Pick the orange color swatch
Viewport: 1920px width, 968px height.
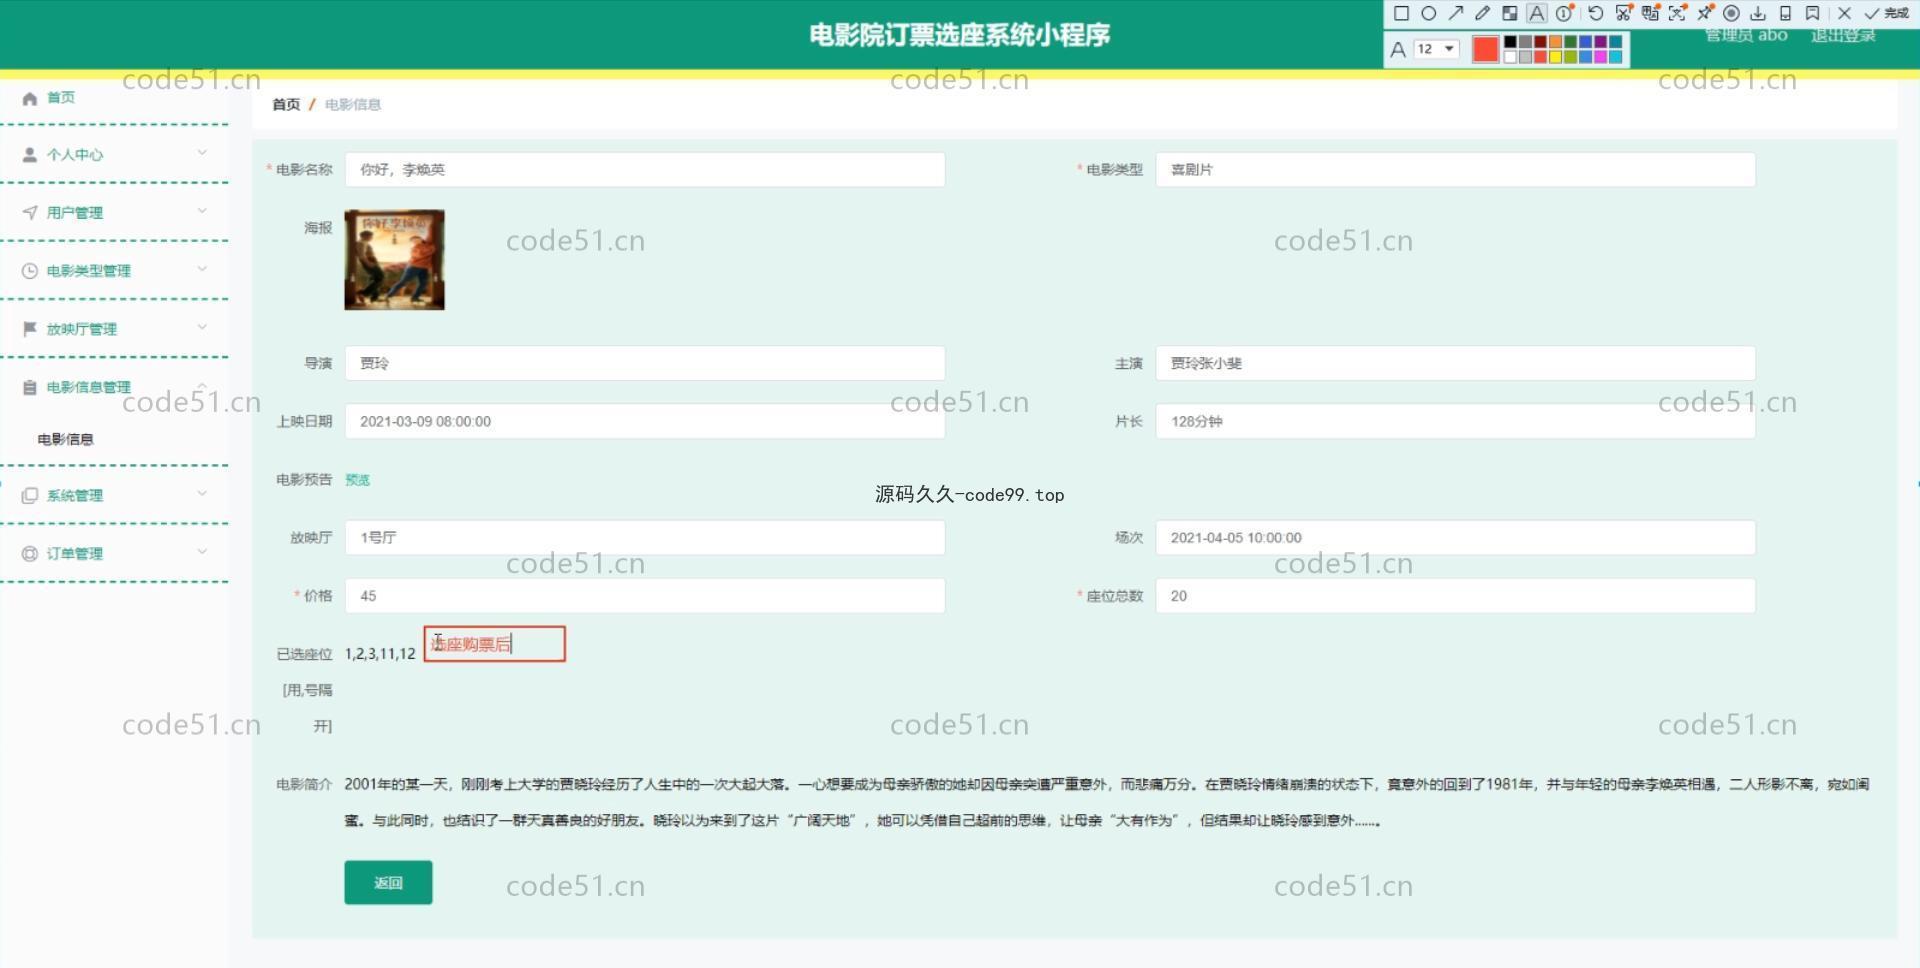1555,42
